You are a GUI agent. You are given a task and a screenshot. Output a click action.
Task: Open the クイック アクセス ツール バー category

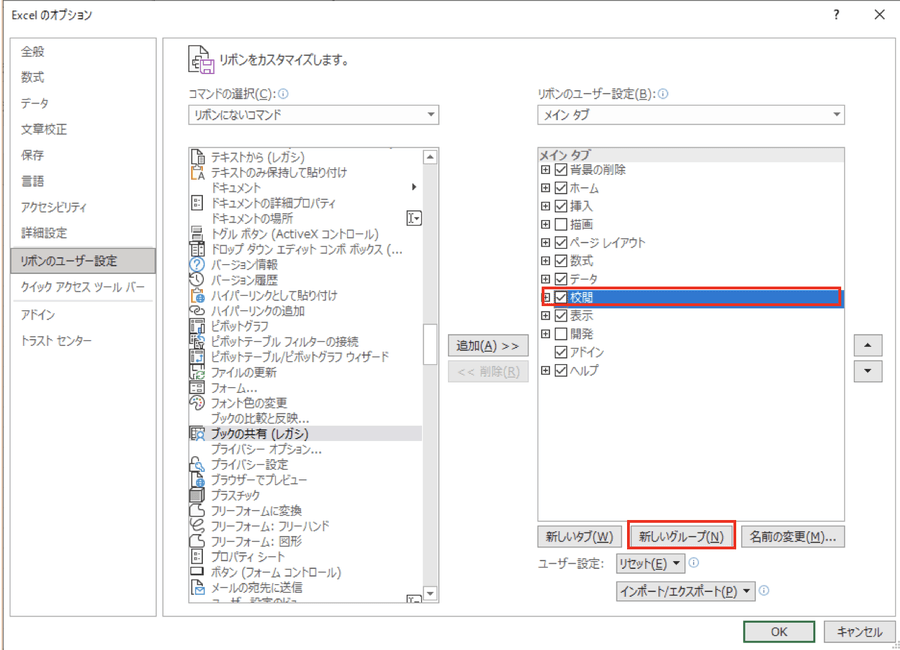coord(83,287)
